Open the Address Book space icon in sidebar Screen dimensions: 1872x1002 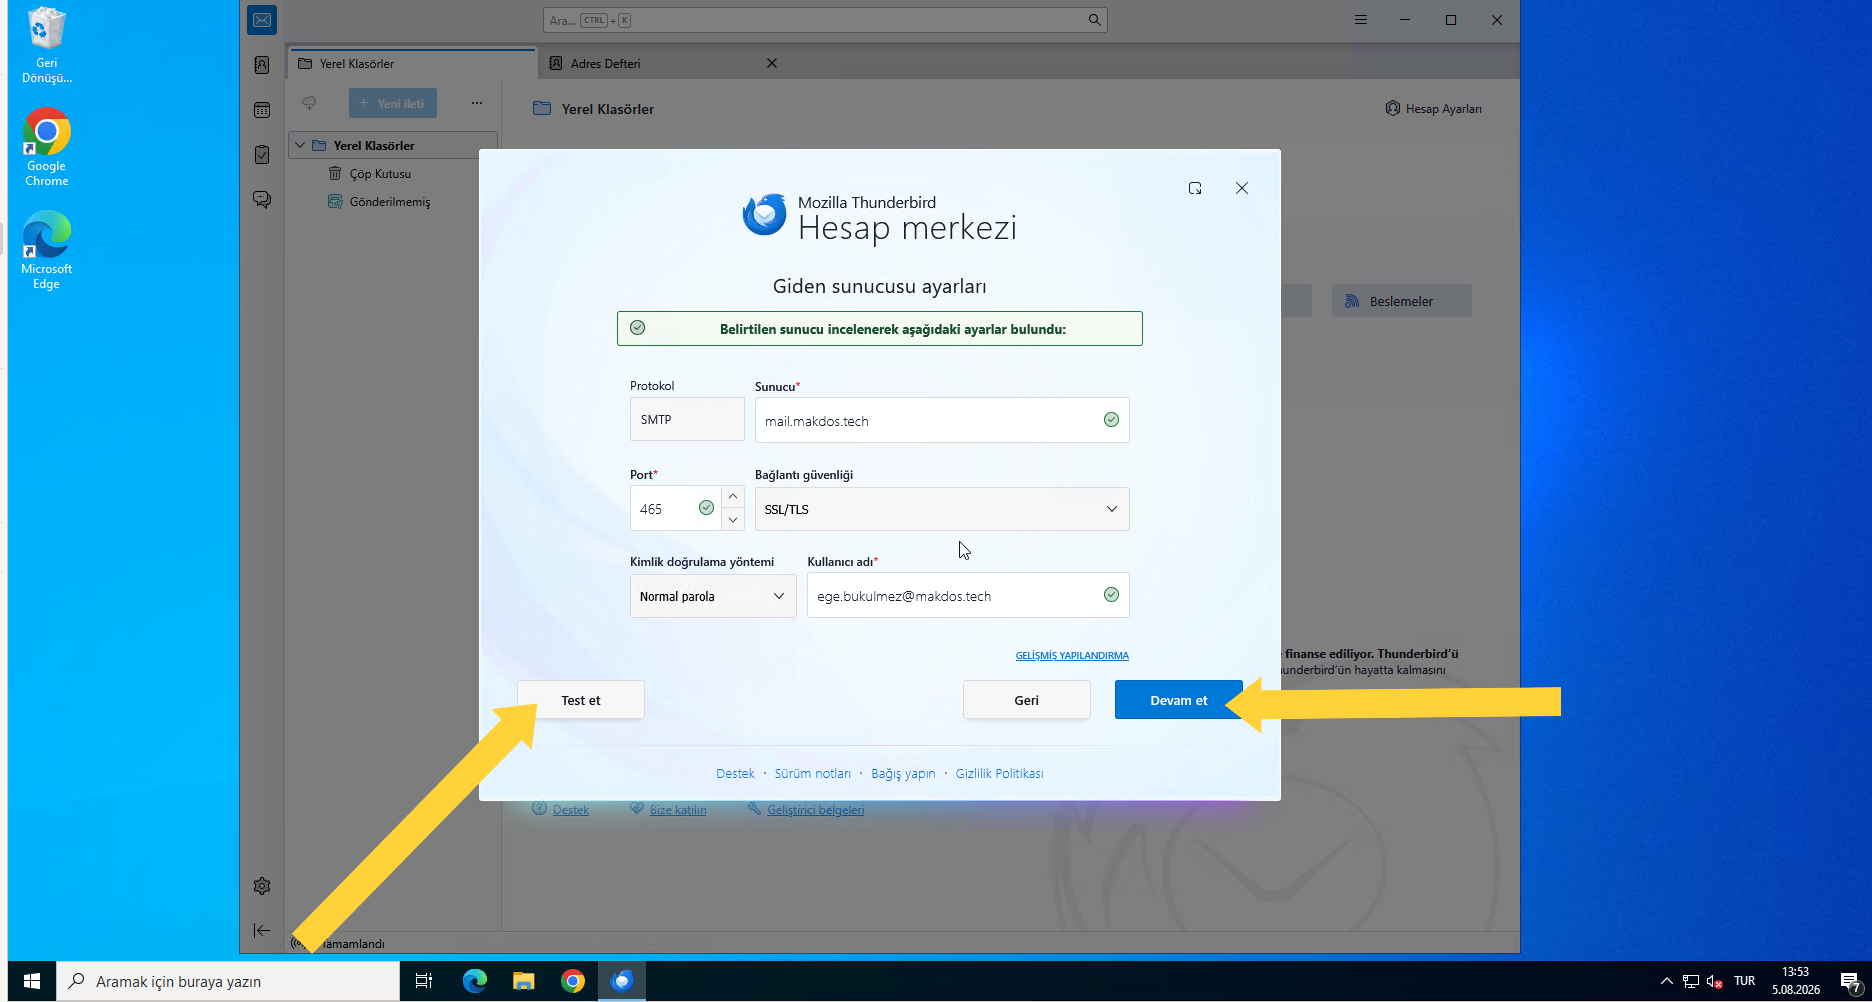(x=262, y=65)
